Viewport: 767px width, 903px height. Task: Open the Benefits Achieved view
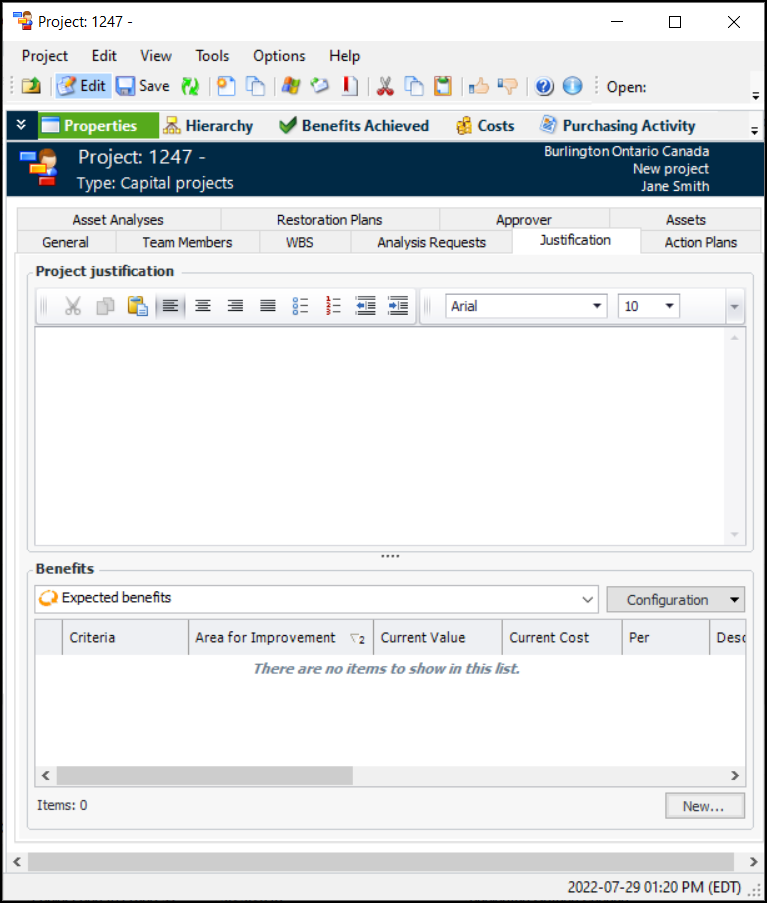354,126
